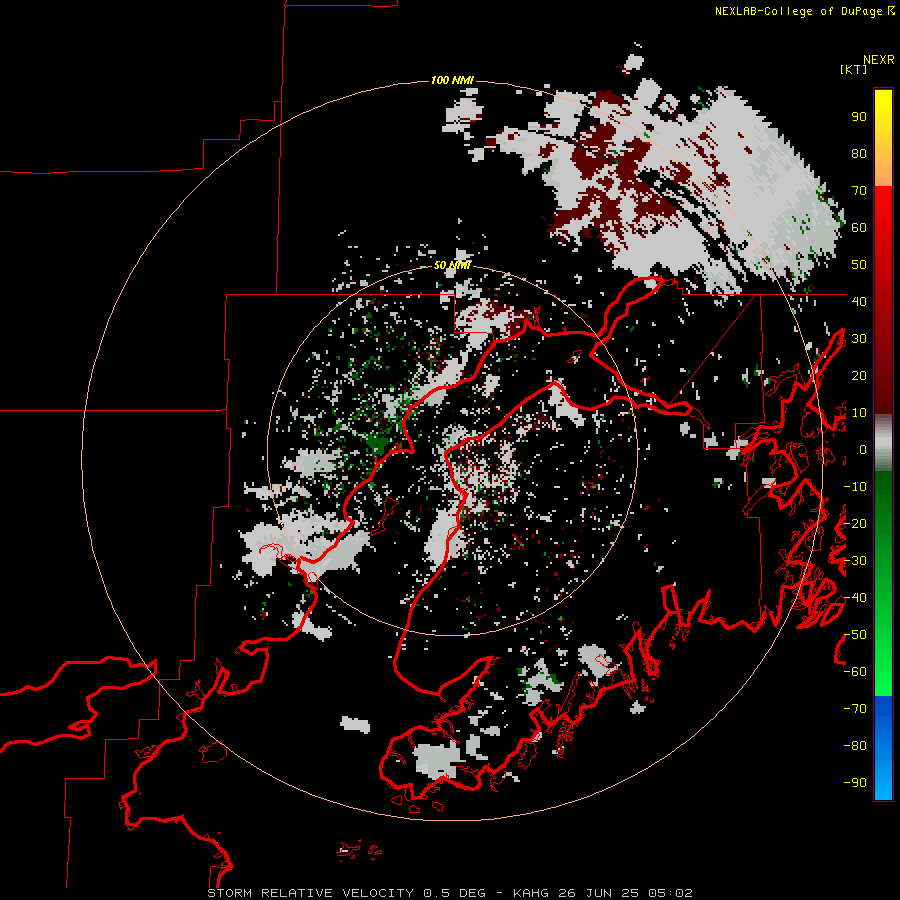The width and height of the screenshot is (900, 900).
Task: Click the gray zero-velocity segment of the color bar
Action: [x=883, y=443]
